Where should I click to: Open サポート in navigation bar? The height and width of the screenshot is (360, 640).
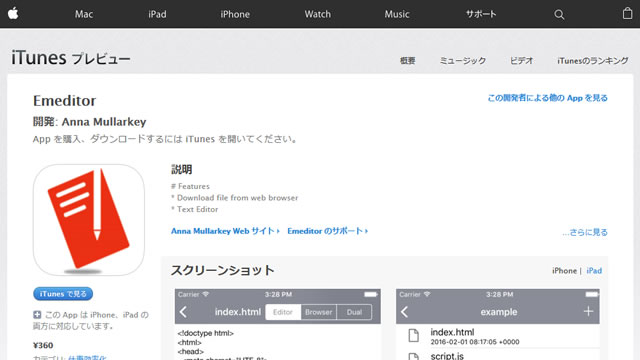click(481, 14)
